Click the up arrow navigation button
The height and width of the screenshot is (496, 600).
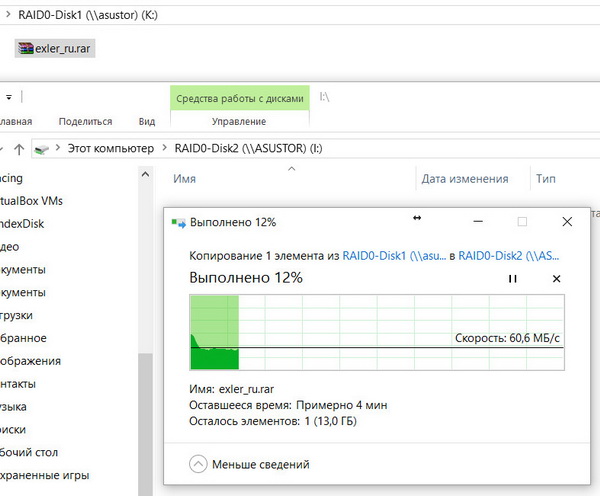point(19,149)
